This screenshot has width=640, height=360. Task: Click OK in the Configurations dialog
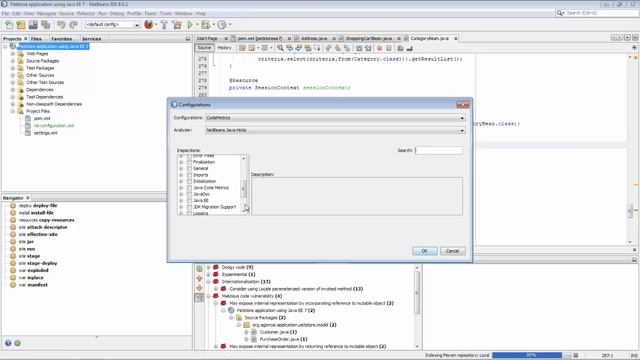pos(424,251)
